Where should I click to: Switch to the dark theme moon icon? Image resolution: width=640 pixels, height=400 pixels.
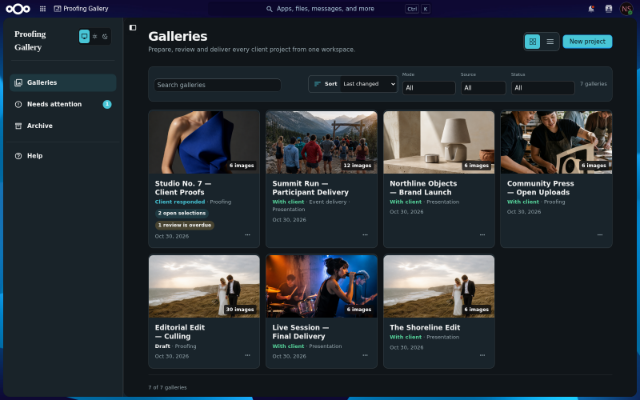pos(105,36)
